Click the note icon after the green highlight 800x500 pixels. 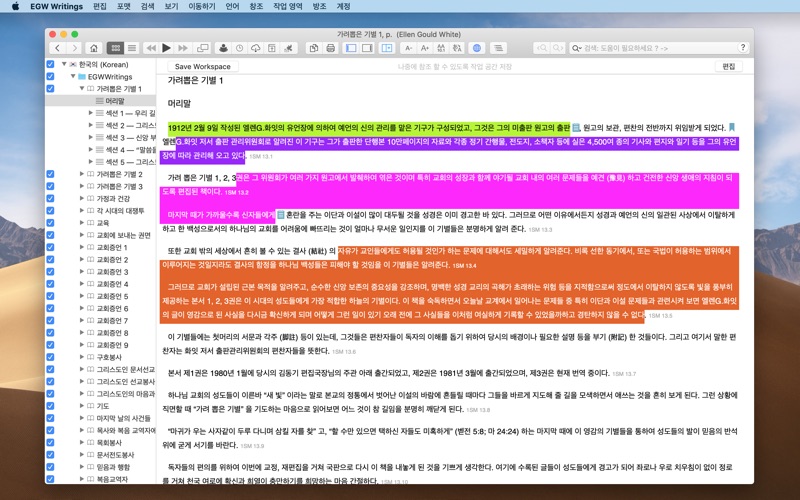(x=576, y=128)
